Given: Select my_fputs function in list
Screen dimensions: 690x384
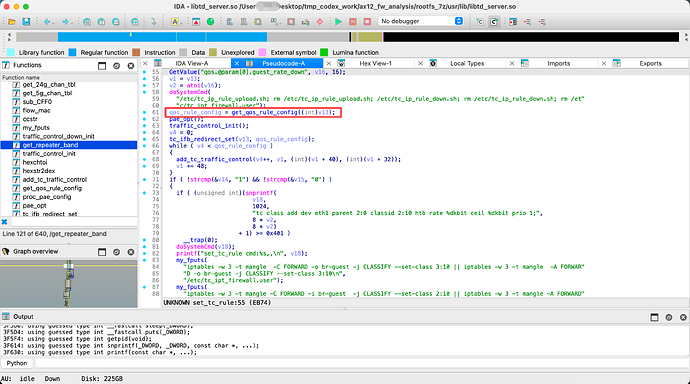Looking at the screenshot, I should click(36, 128).
